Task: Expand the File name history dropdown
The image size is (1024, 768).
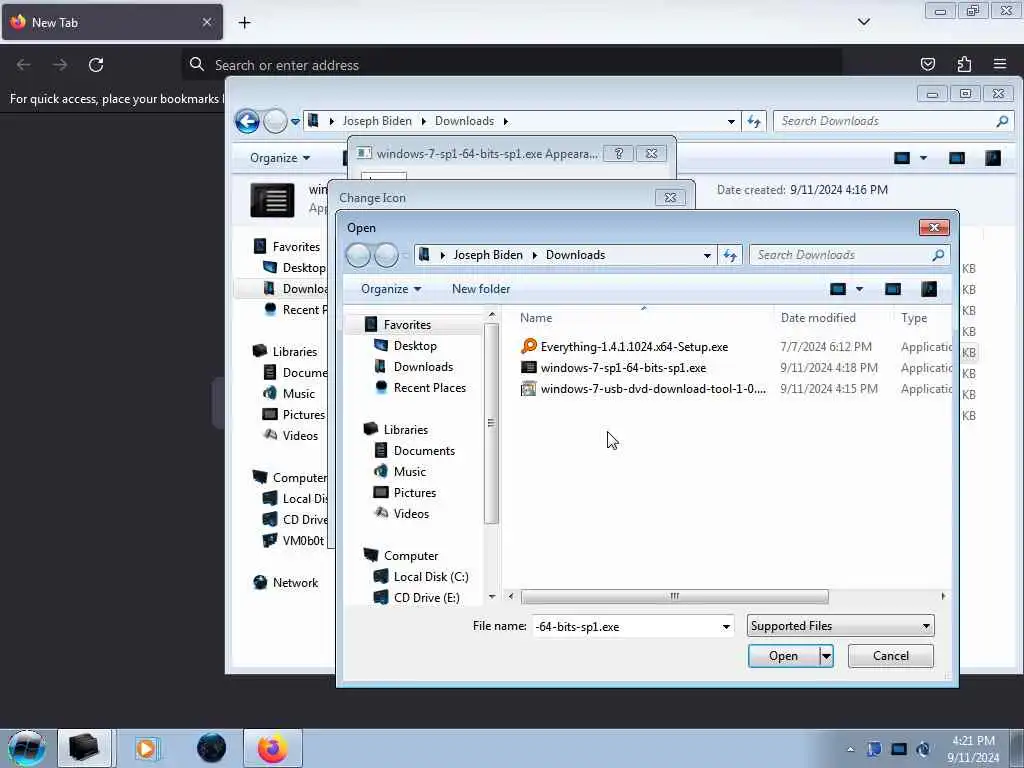Action: pos(726,626)
